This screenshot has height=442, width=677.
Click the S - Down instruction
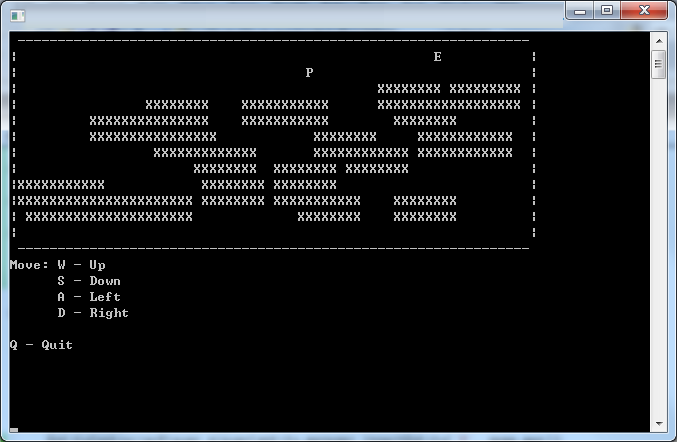pyautogui.click(x=89, y=281)
